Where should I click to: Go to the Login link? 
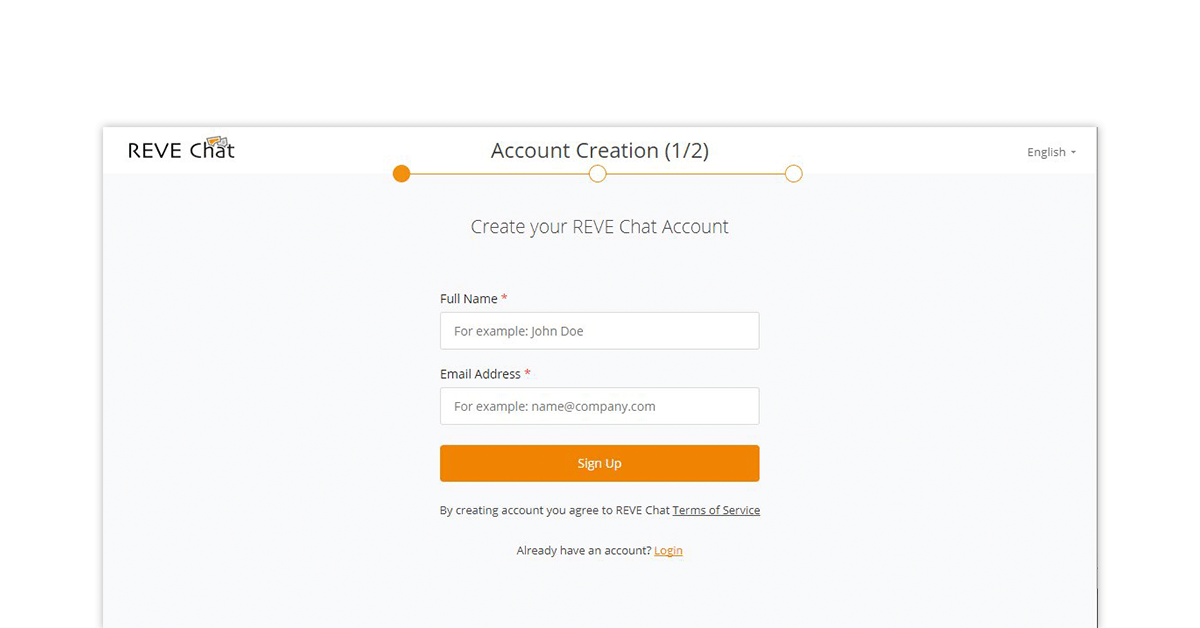(668, 550)
